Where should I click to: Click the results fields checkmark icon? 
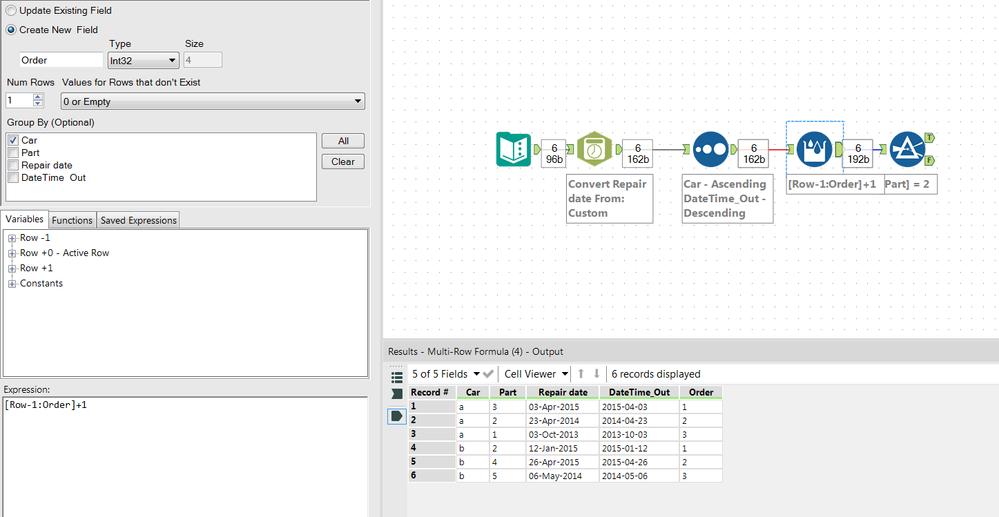[489, 374]
